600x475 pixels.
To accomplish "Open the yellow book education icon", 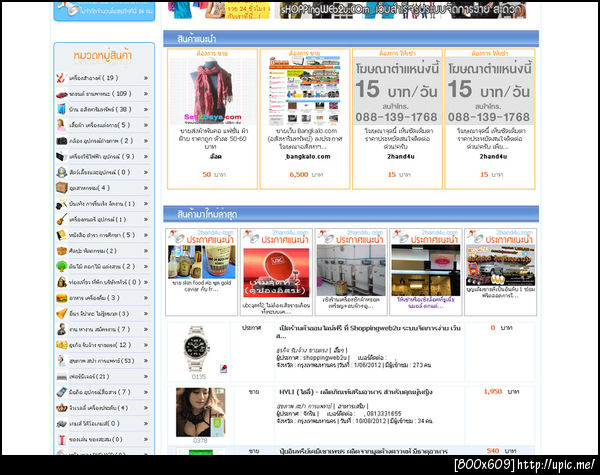I will pos(62,235).
